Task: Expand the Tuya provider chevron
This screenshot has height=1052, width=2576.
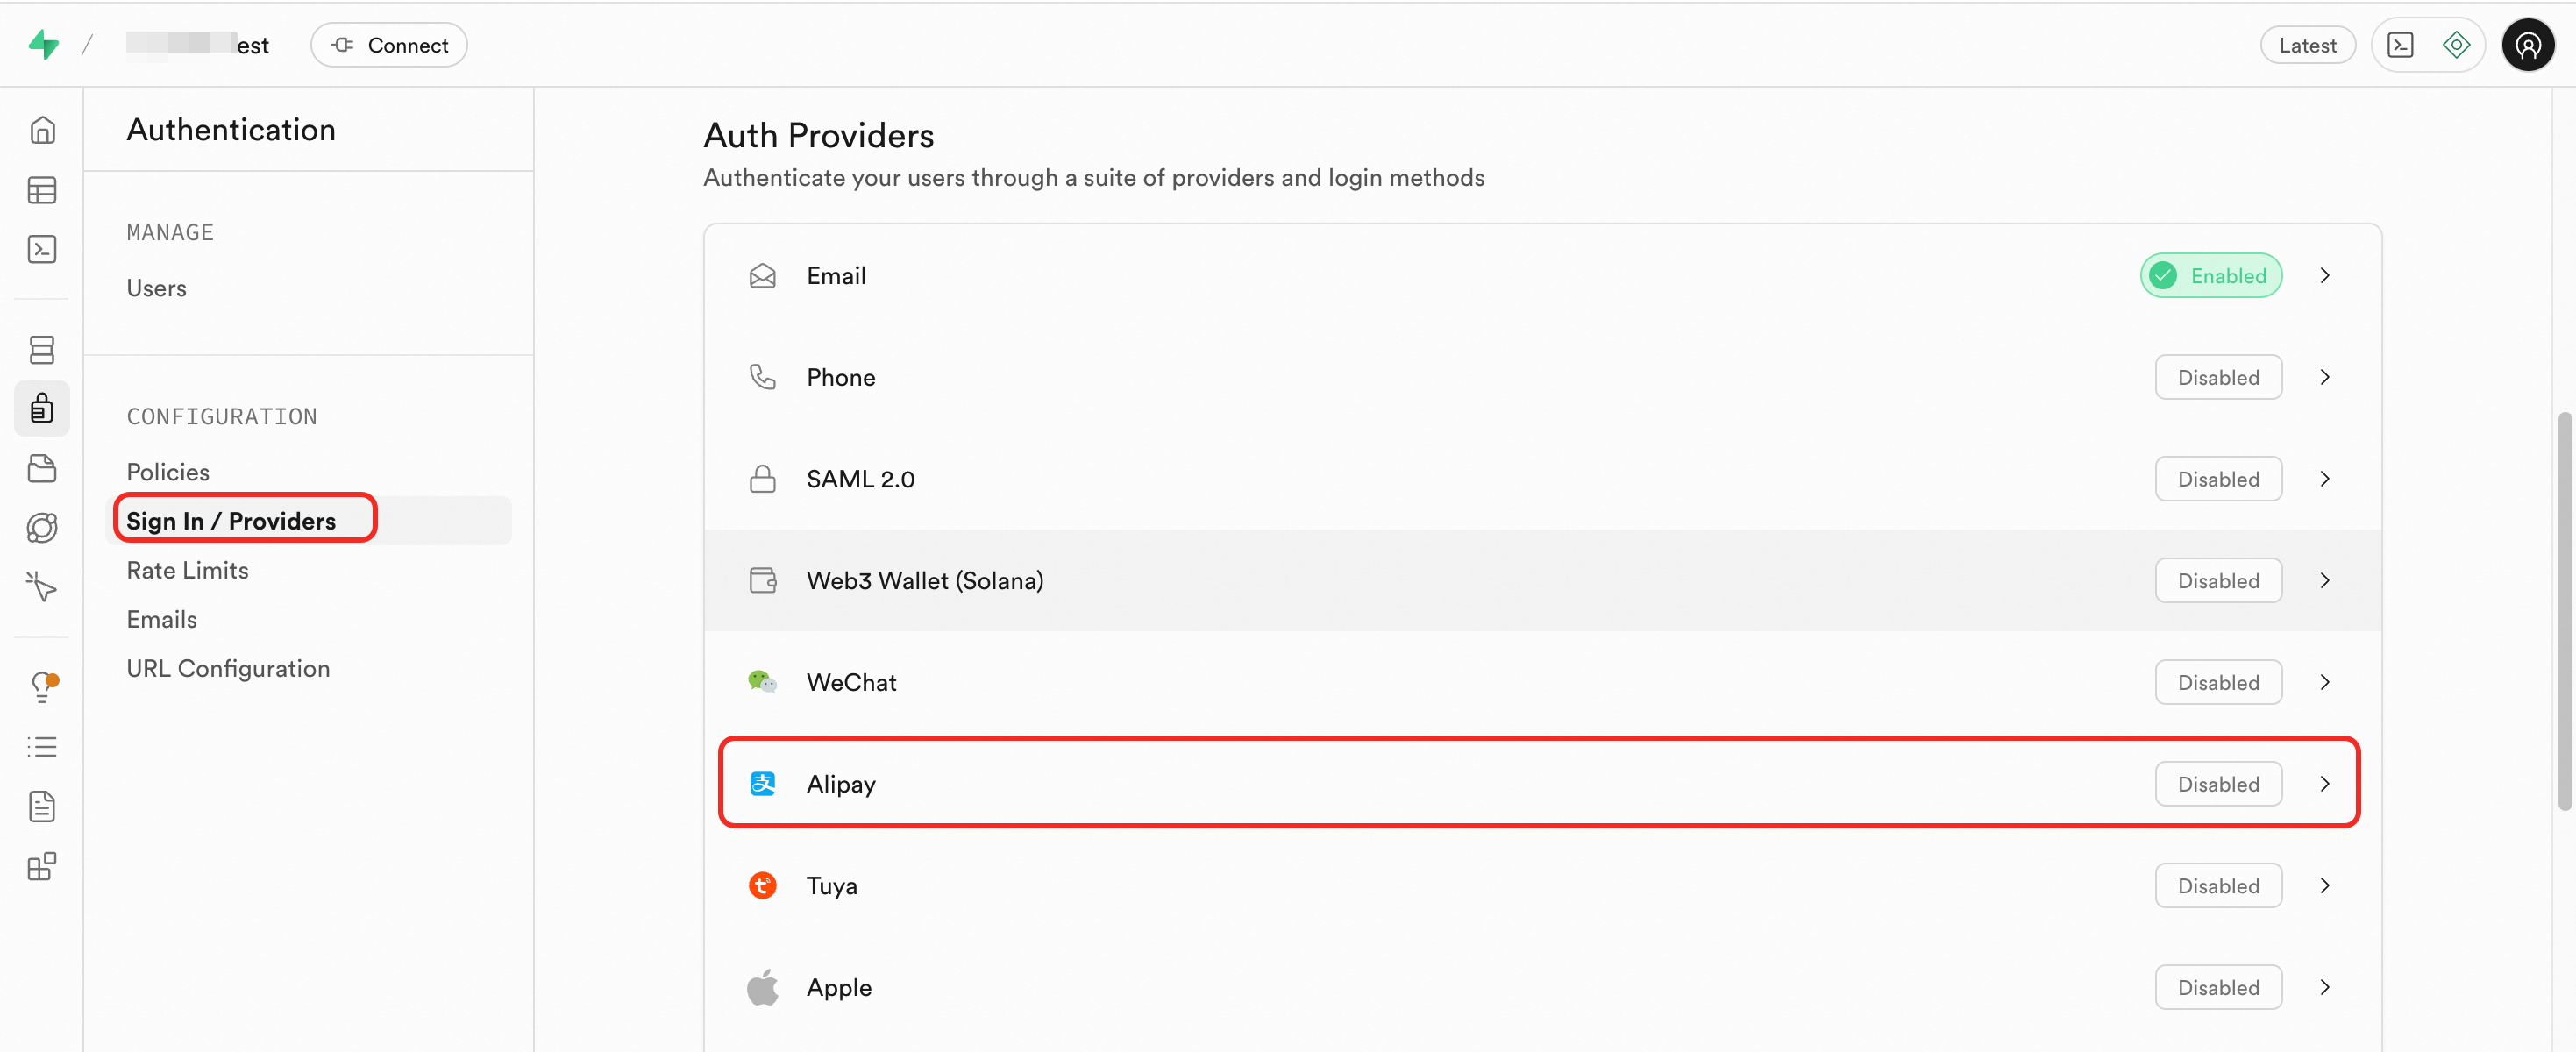Action: [2325, 885]
